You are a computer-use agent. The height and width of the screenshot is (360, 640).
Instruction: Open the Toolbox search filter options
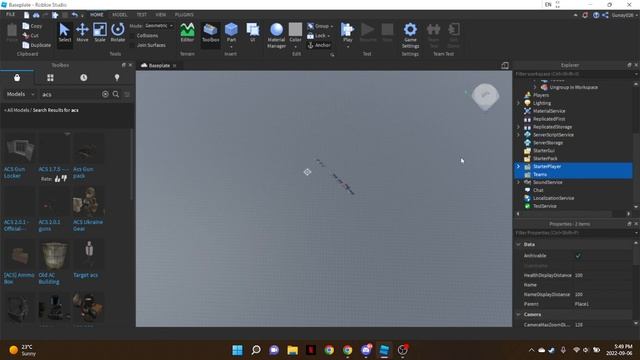[127, 94]
